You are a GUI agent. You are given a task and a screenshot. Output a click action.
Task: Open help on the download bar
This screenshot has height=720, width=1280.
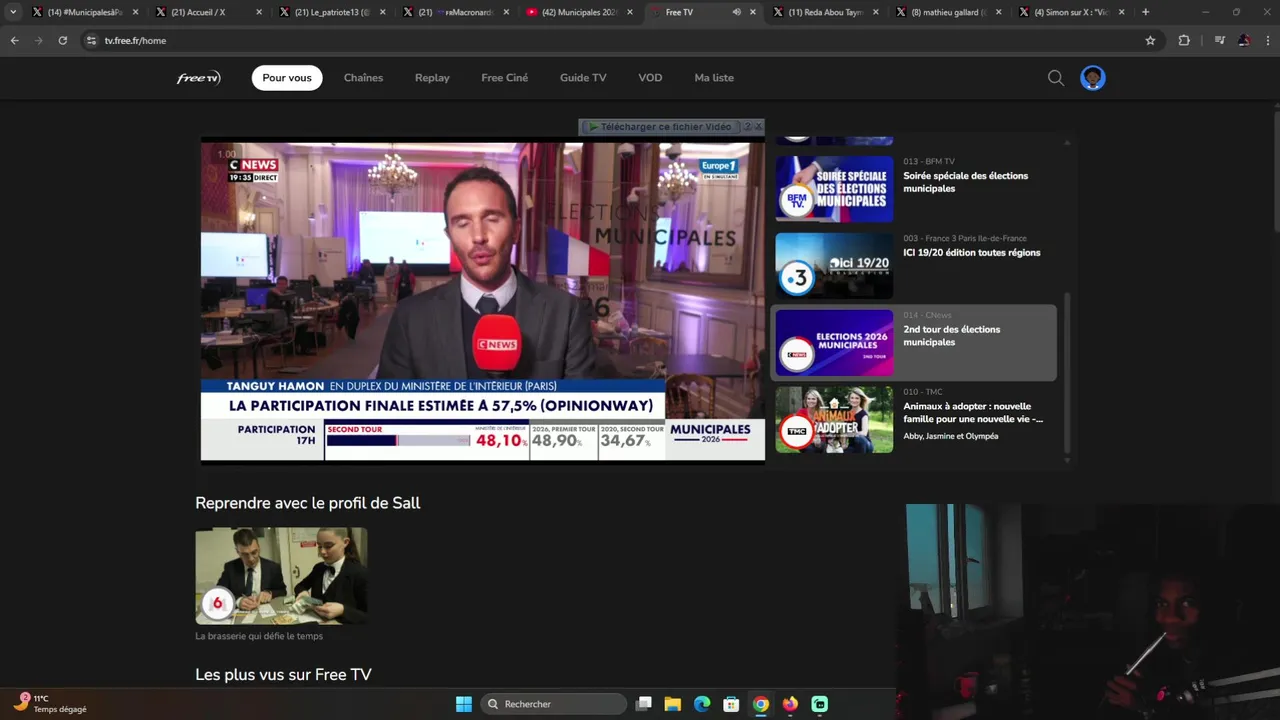click(x=746, y=127)
